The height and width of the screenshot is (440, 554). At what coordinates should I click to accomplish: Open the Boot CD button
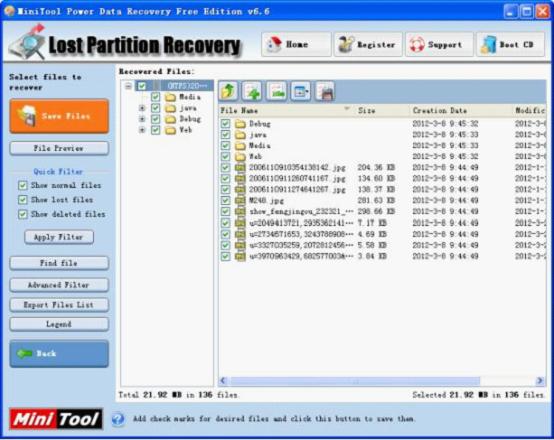pyautogui.click(x=511, y=45)
